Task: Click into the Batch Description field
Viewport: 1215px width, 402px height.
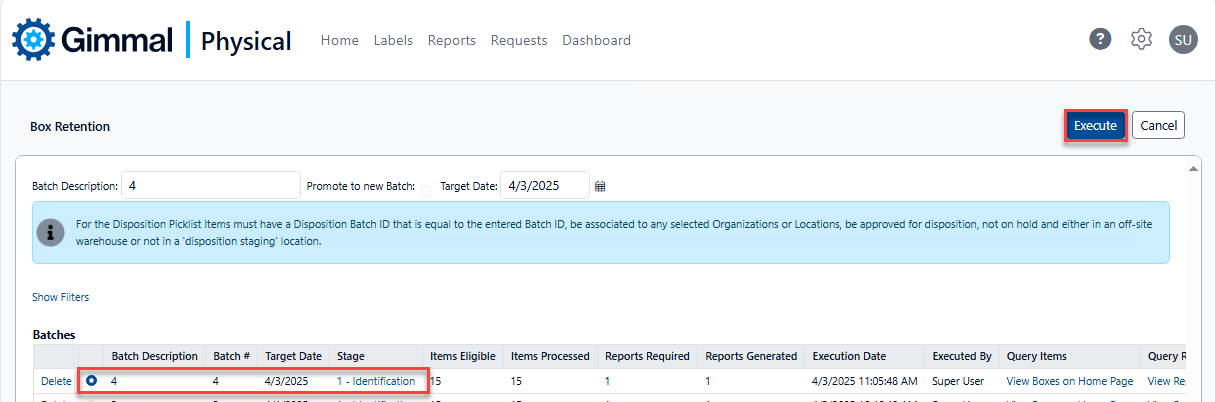Action: (x=210, y=185)
